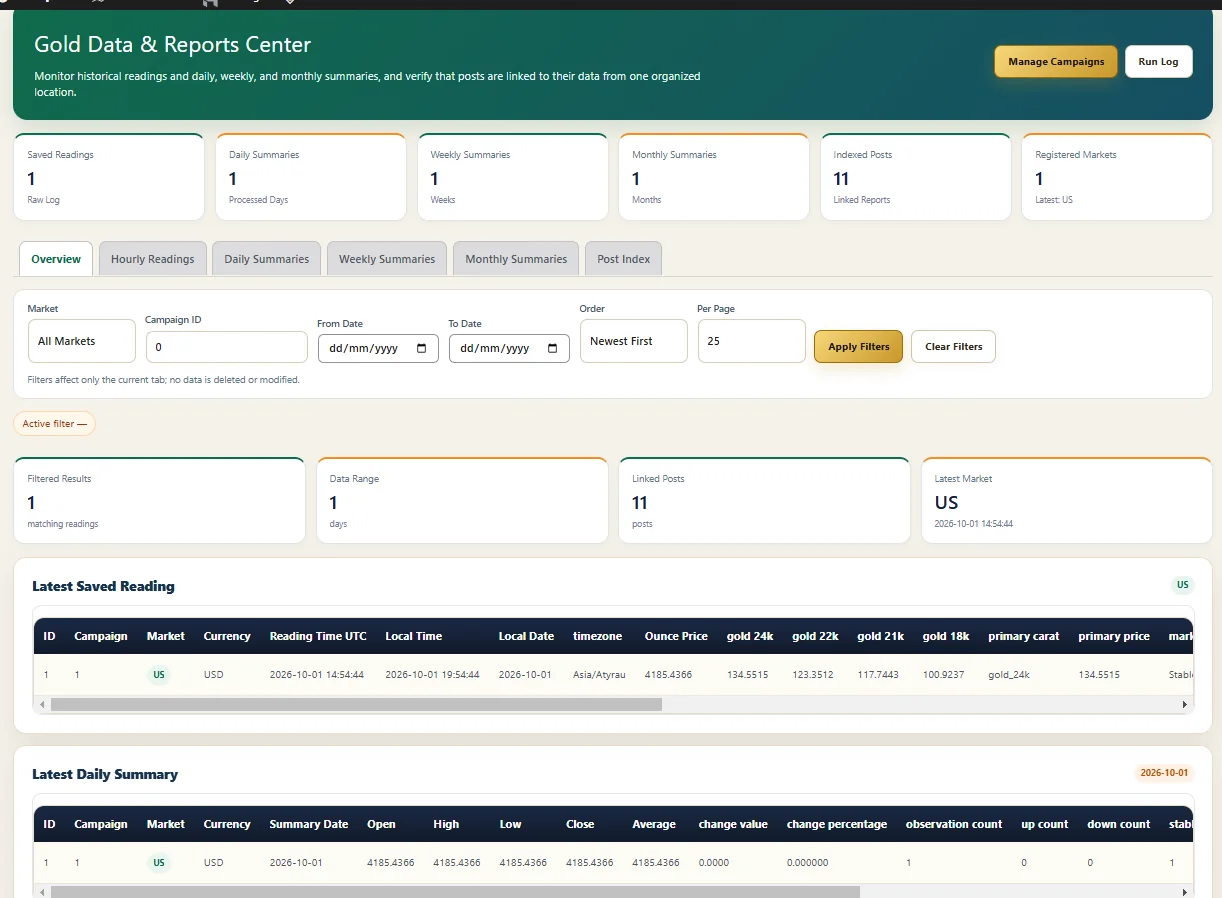
Task: Click the Daily Summaries summary card
Action: (x=311, y=177)
